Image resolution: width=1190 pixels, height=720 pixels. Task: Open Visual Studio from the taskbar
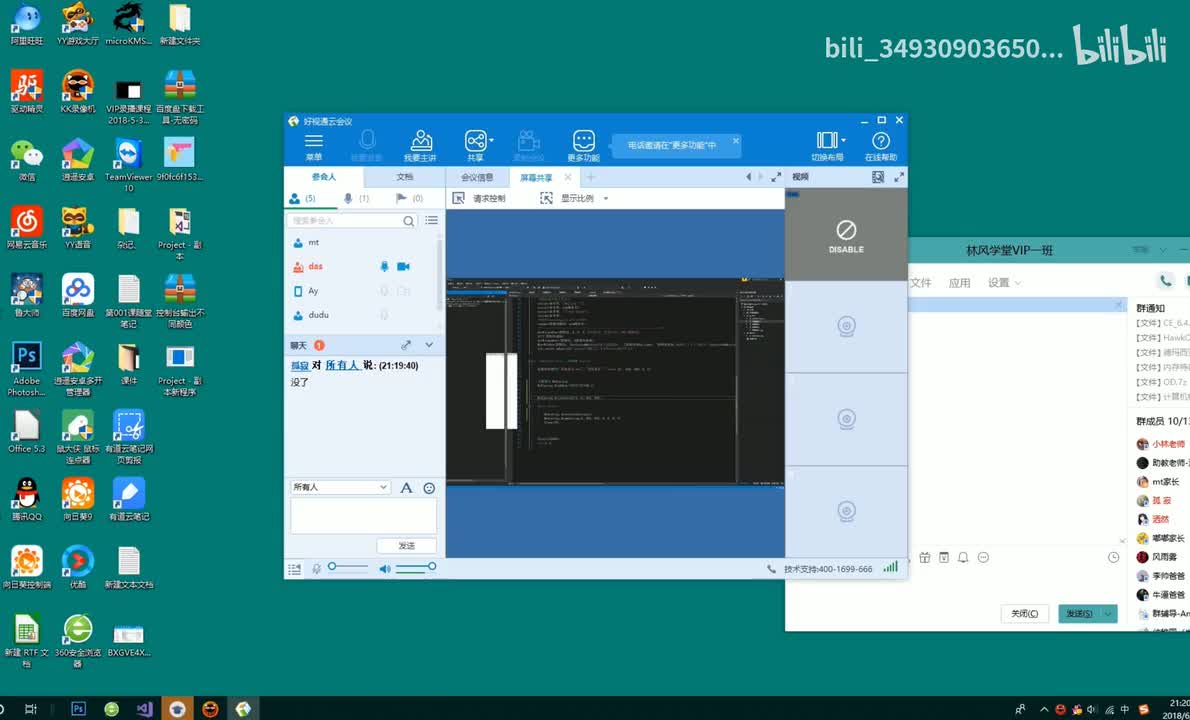click(x=144, y=709)
